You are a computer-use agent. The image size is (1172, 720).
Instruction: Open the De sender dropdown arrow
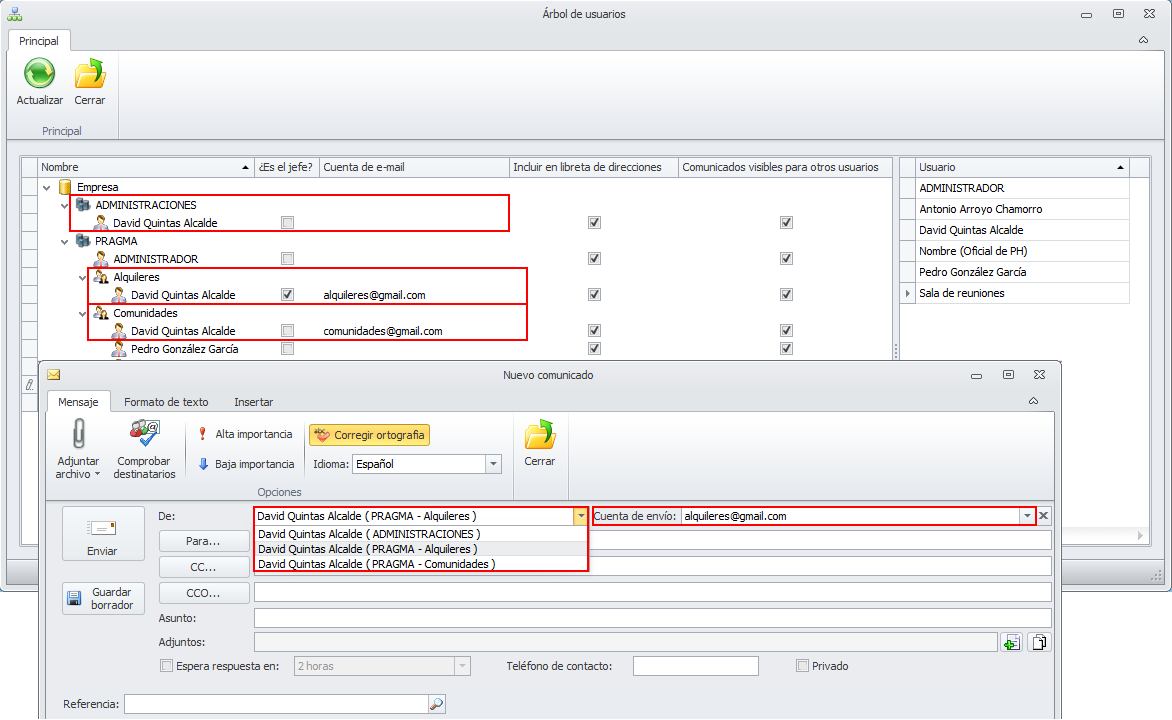581,516
